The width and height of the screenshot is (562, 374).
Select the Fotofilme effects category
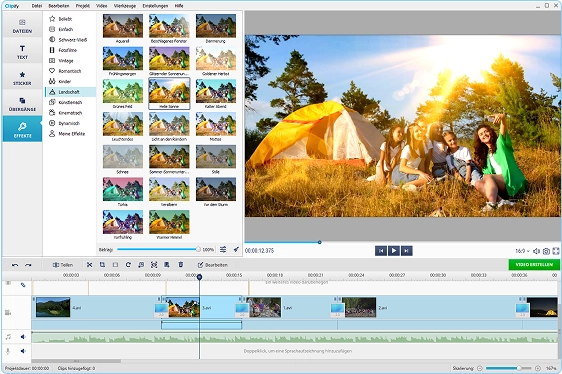pos(70,50)
